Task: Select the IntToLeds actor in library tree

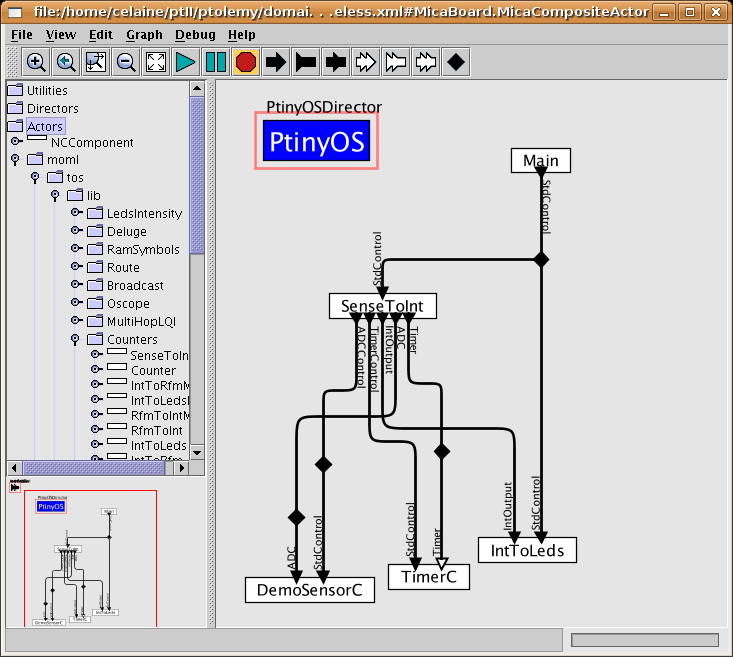Action: click(x=158, y=445)
